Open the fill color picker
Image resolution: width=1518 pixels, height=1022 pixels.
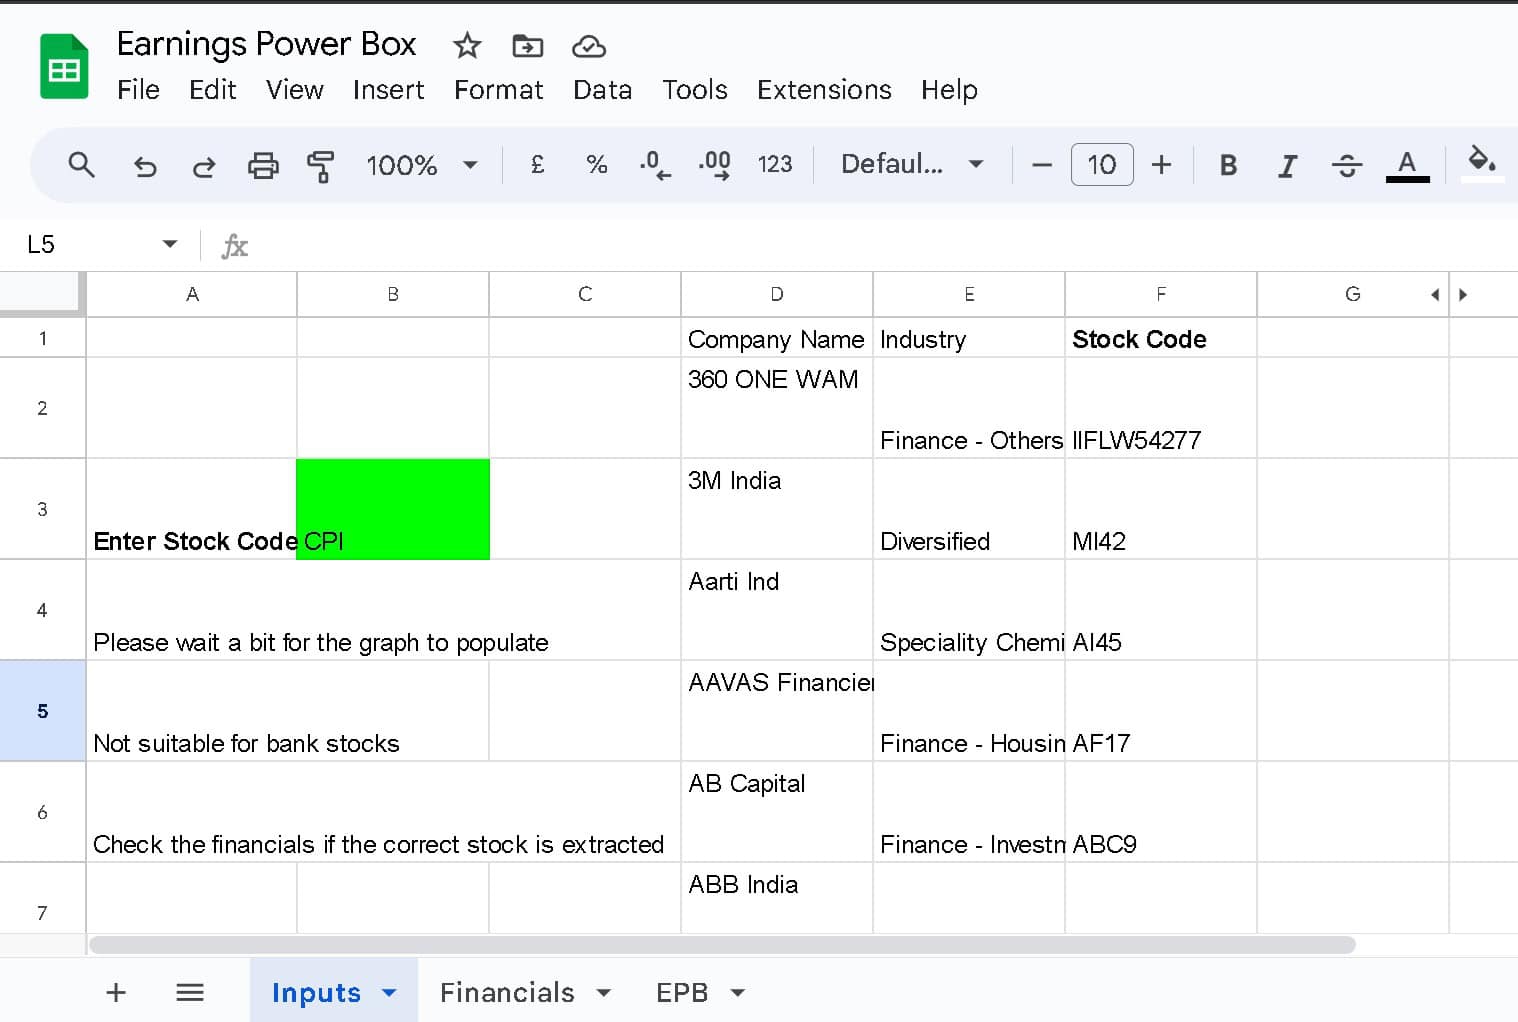(1483, 165)
